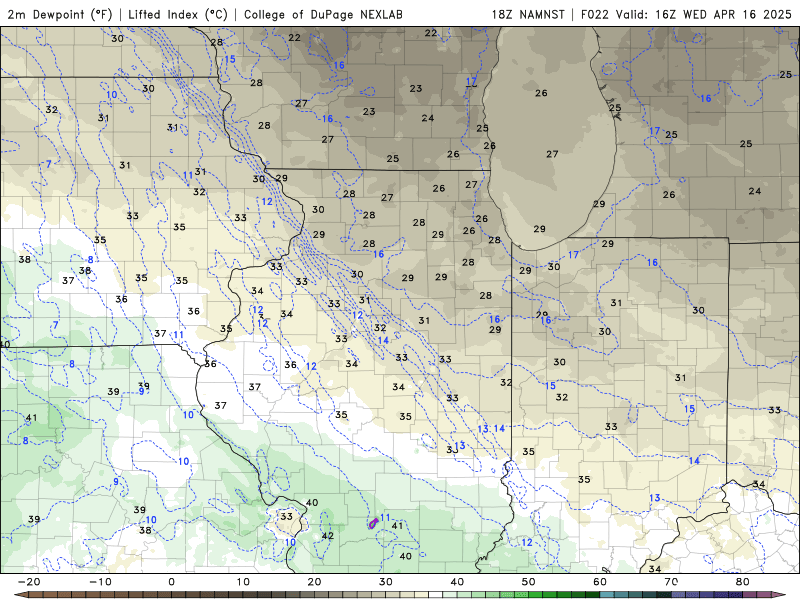Image resolution: width=800 pixels, height=600 pixels.
Task: Click the right arrow end of color bar
Action: point(781,595)
